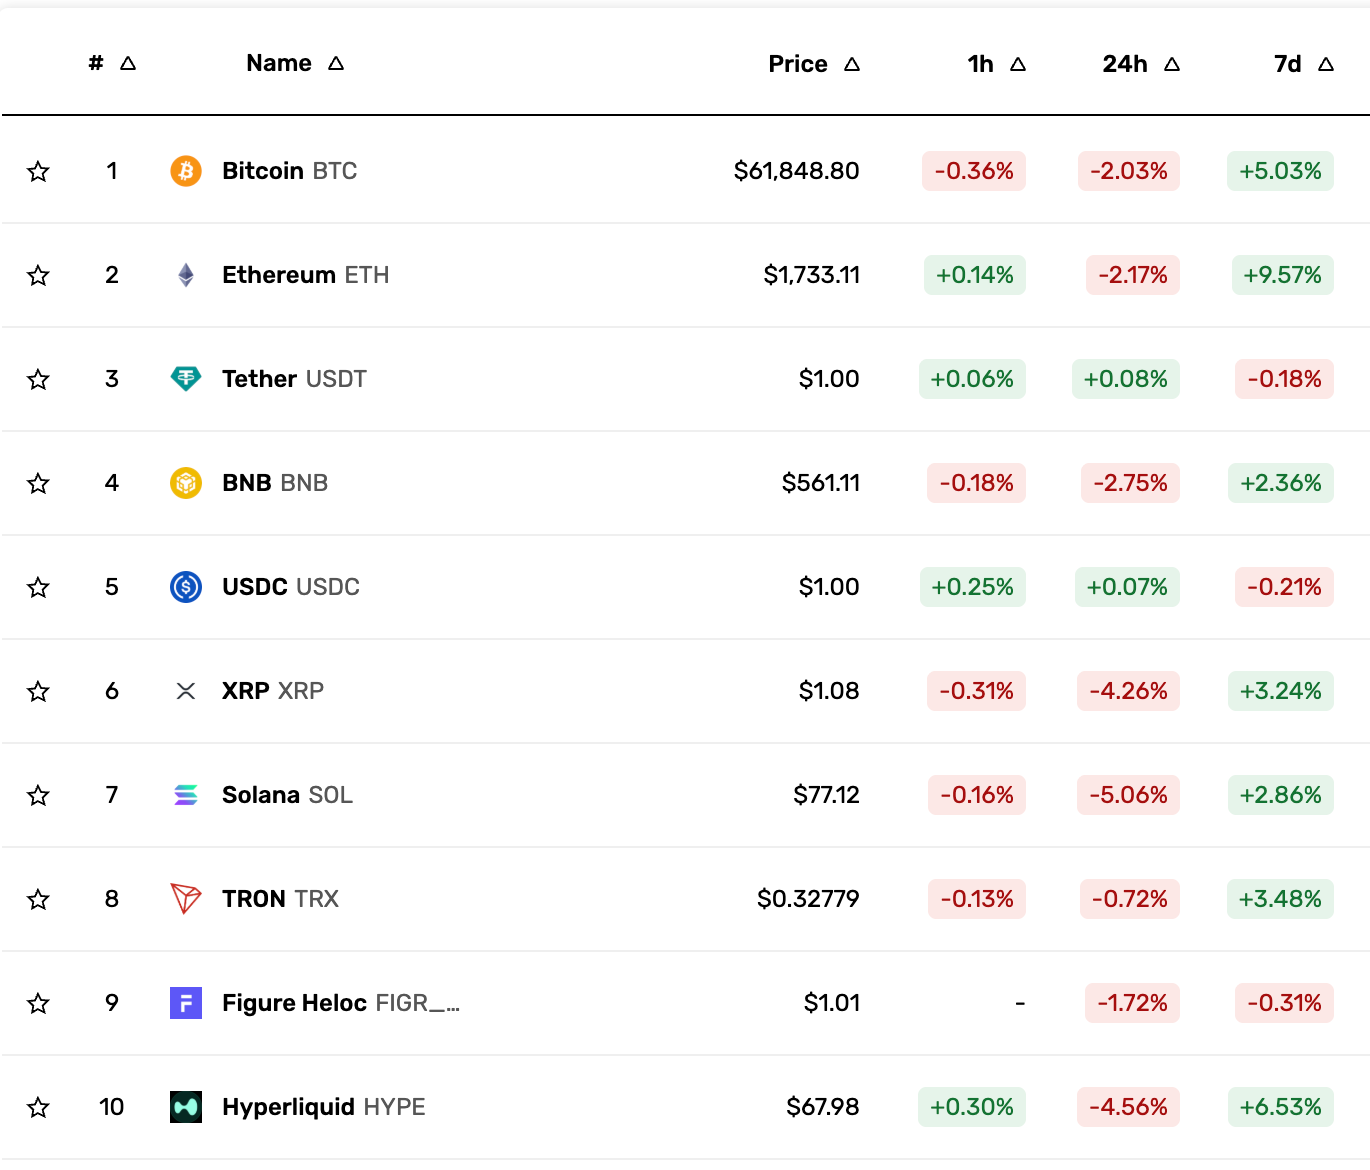Click the Tether coin logo
Viewport: 1370px width, 1170px height.
pos(186,379)
